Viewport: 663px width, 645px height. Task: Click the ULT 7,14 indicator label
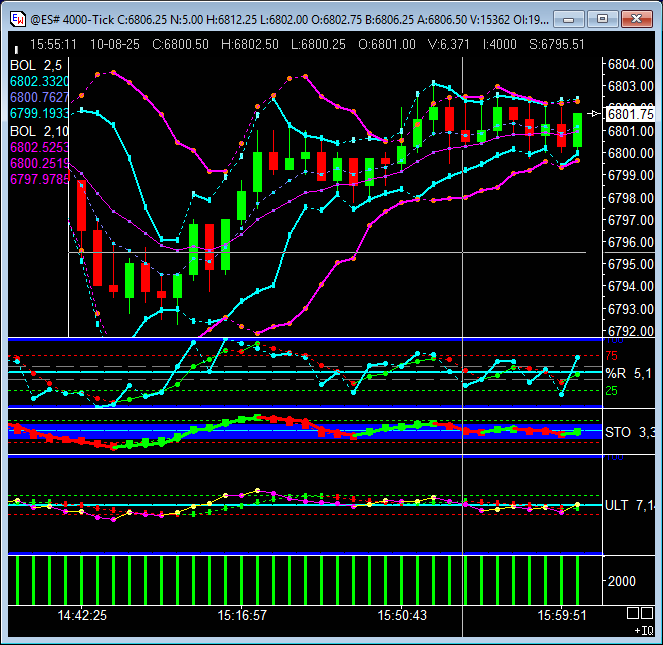tap(630, 506)
